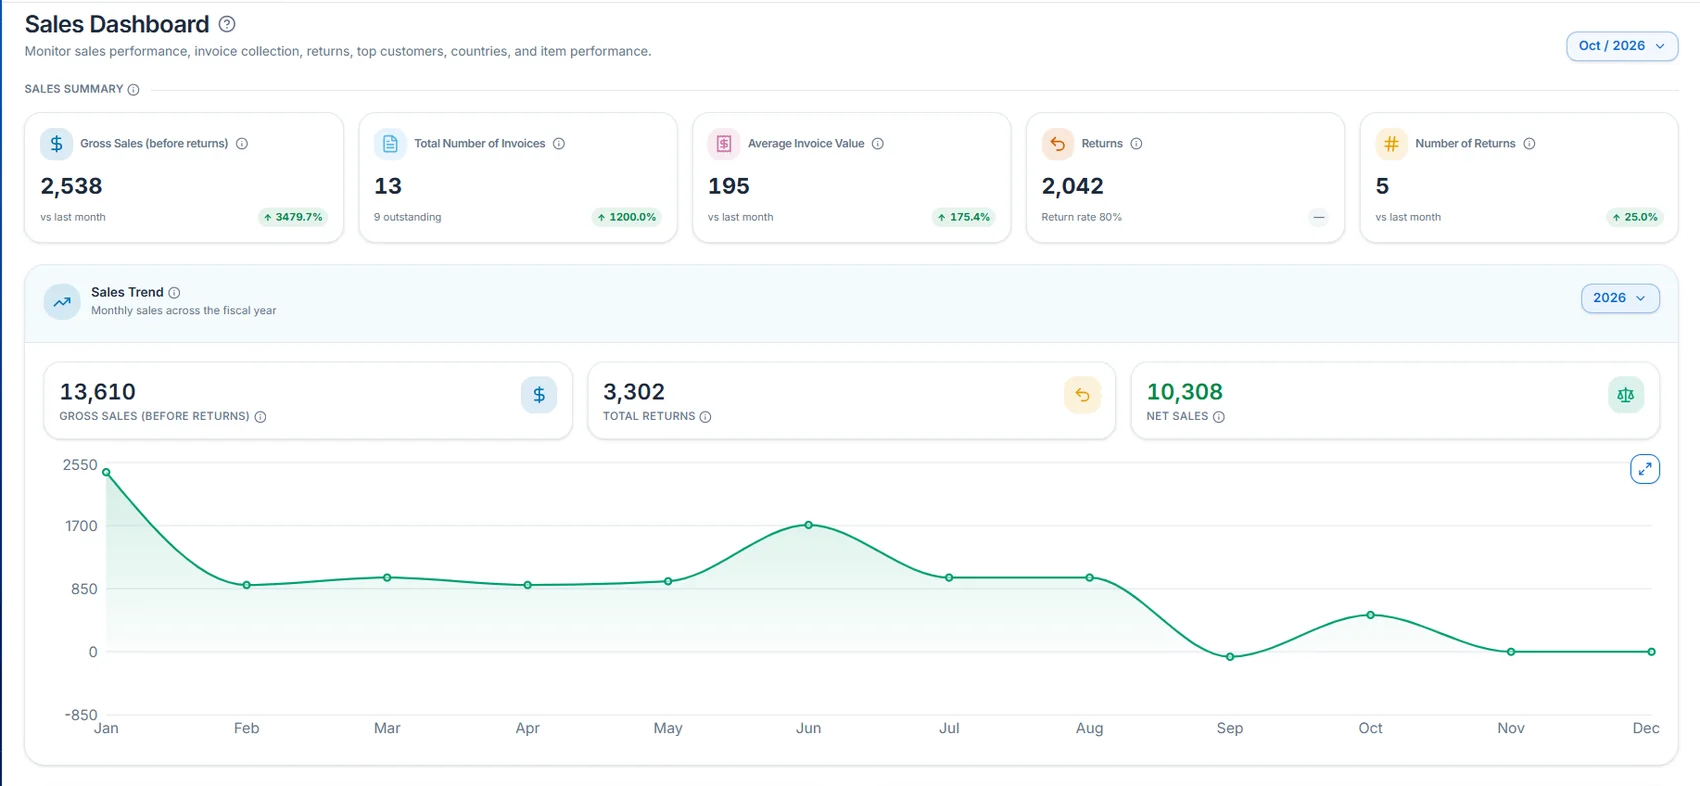This screenshot has height=786, width=1700.
Task: Click the 9 outstanding invoices text
Action: coord(408,217)
